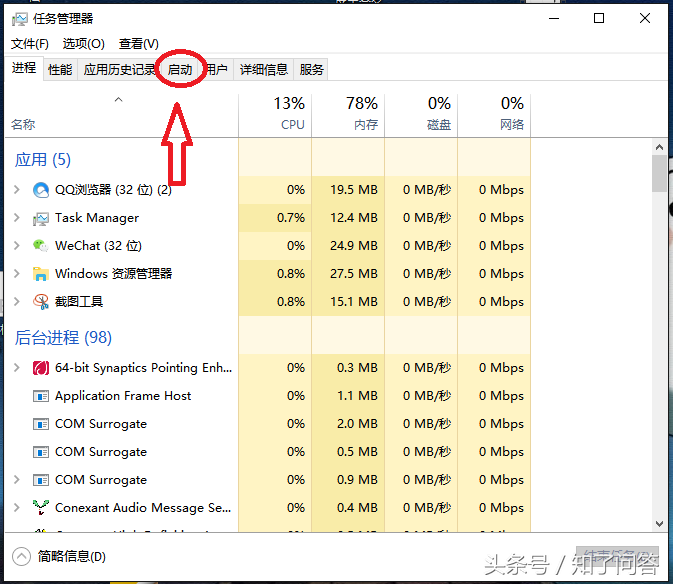Click the WeChat process icon
Screen dimensions: 673x584
pos(41,246)
